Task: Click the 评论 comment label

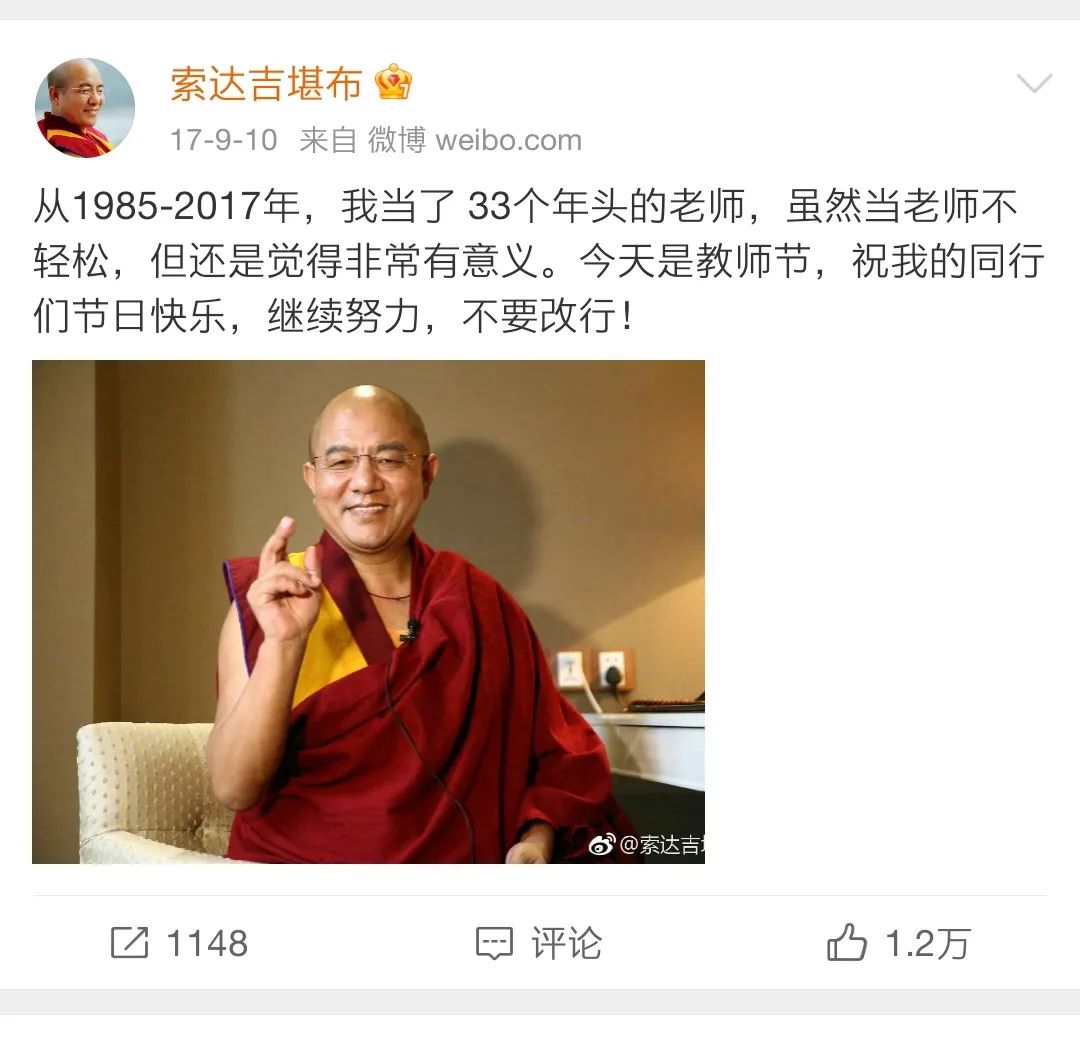Action: [x=566, y=943]
